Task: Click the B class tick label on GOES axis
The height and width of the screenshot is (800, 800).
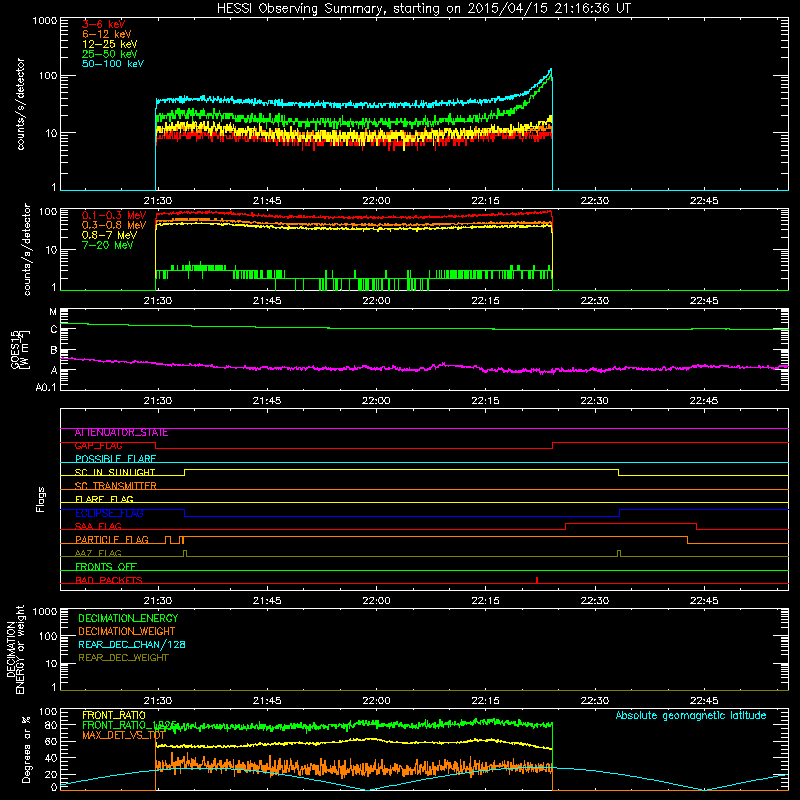Action: click(x=54, y=351)
